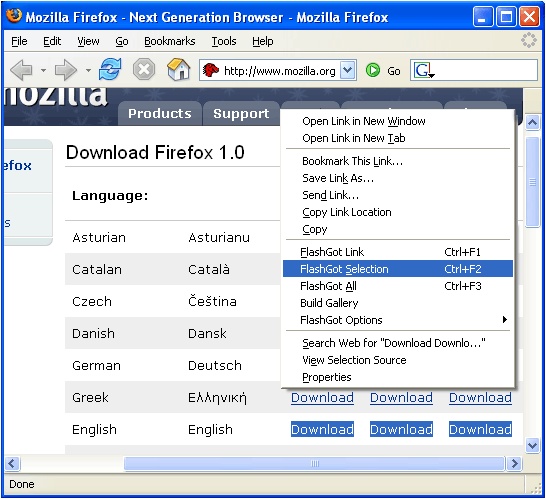Click Copy Link Location menu entry
This screenshot has height=499, width=546.
(346, 212)
